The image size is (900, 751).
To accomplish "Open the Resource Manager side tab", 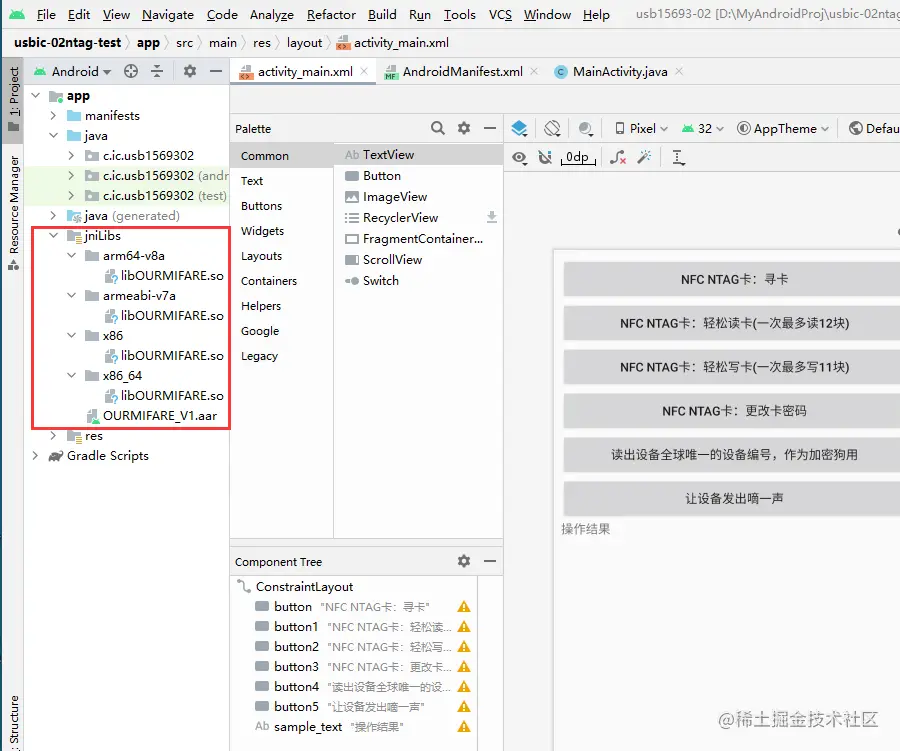I will 14,212.
